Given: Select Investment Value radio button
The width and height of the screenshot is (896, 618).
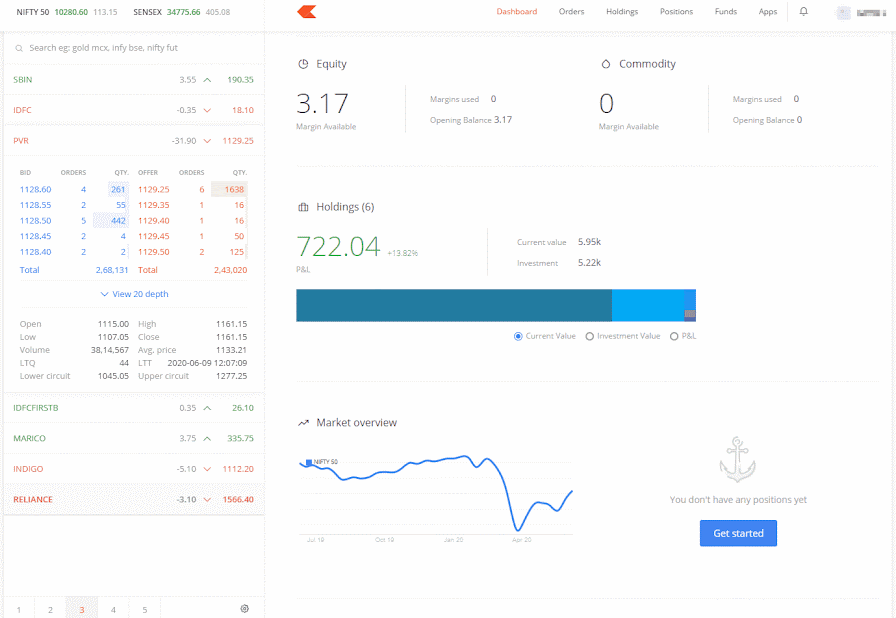Looking at the screenshot, I should (x=590, y=336).
